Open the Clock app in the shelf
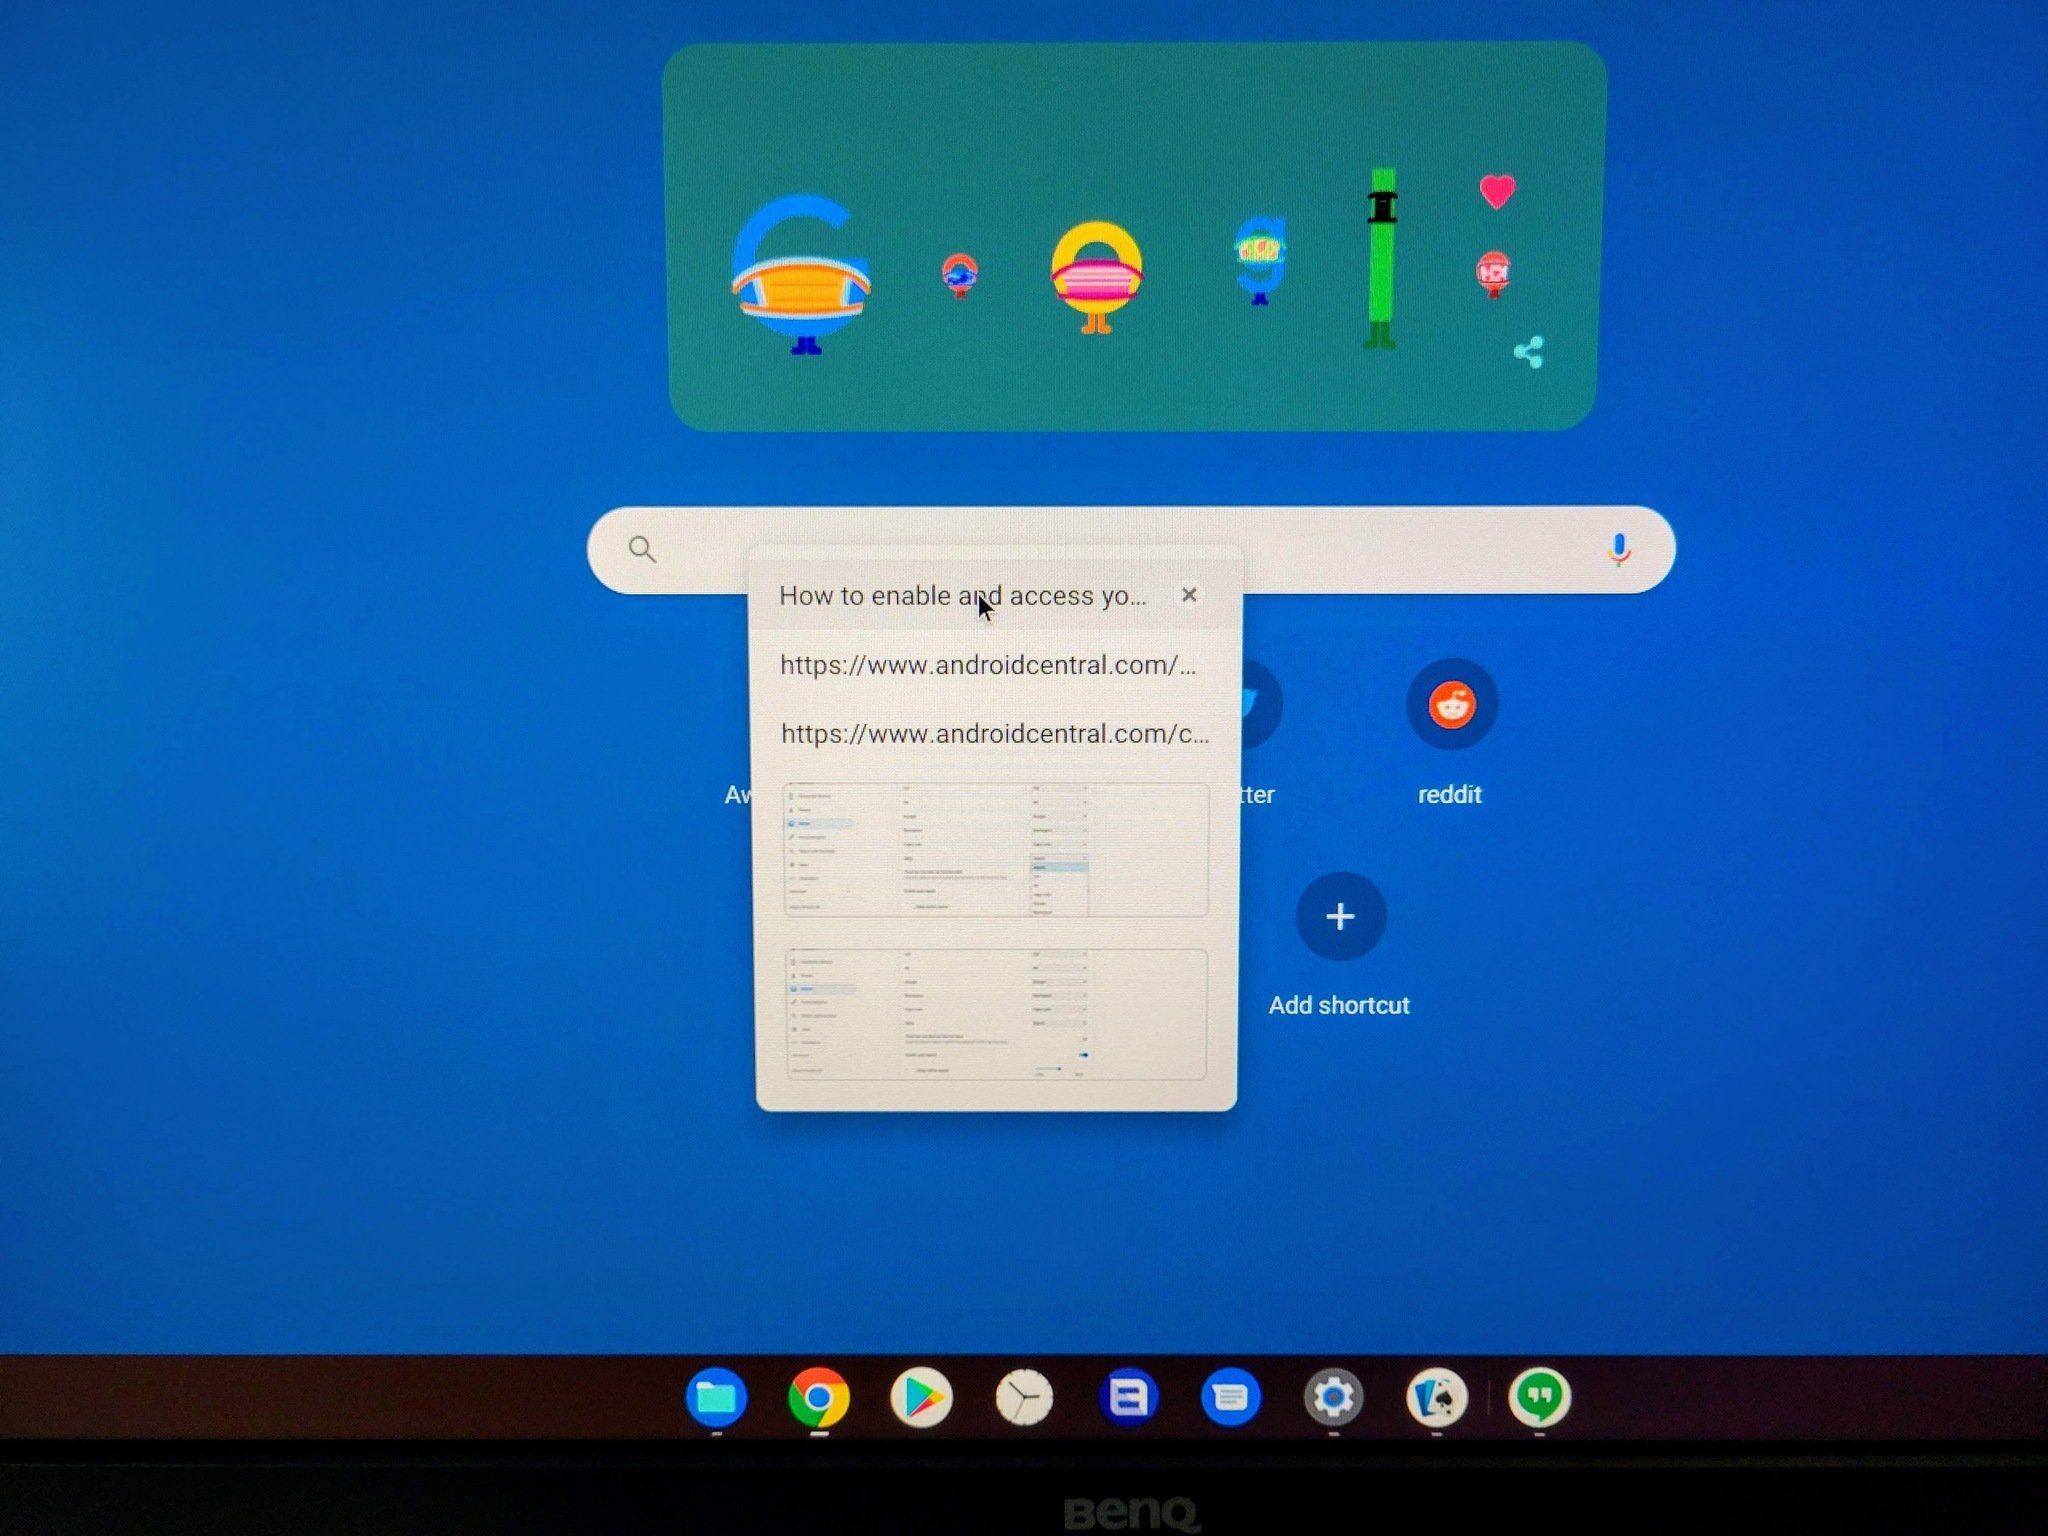 [1025, 1397]
